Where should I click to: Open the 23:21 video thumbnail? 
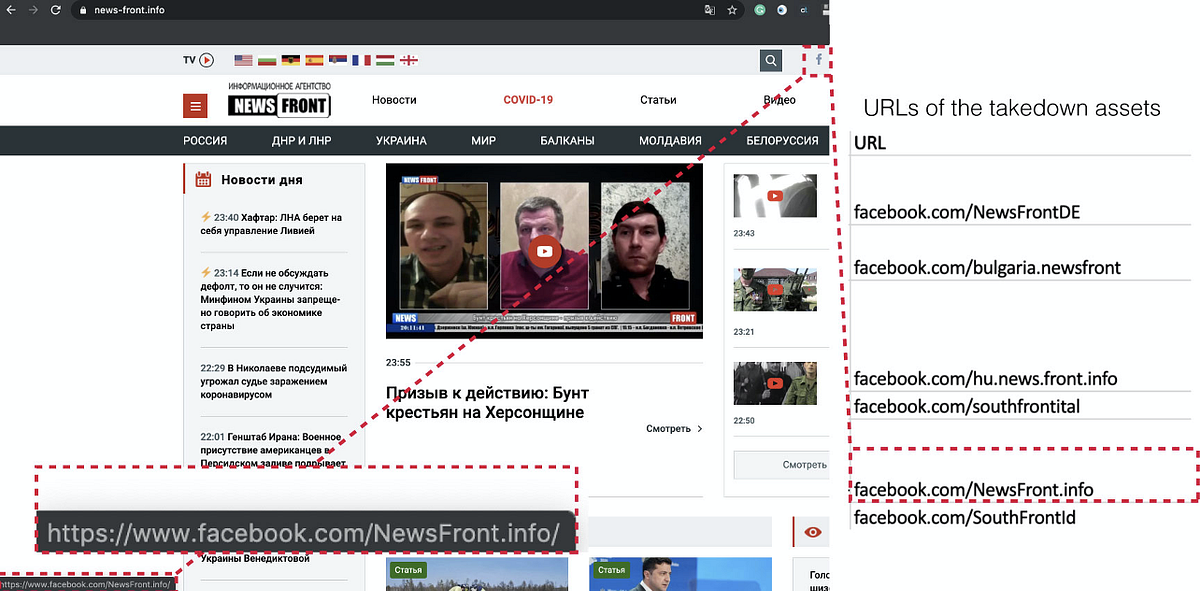tap(775, 289)
